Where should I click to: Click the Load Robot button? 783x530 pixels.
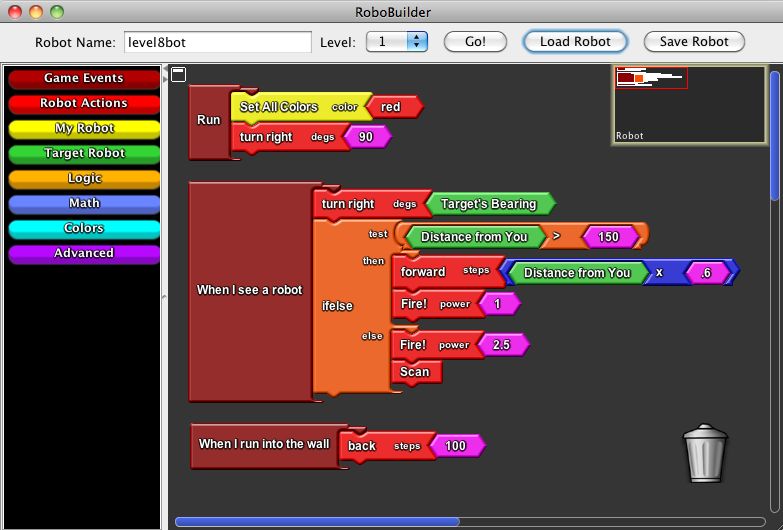click(575, 41)
